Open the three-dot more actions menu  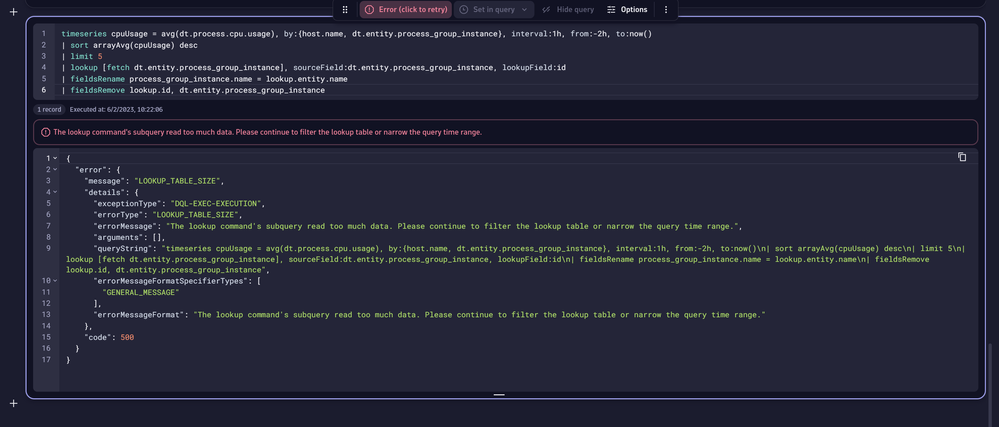click(x=666, y=9)
